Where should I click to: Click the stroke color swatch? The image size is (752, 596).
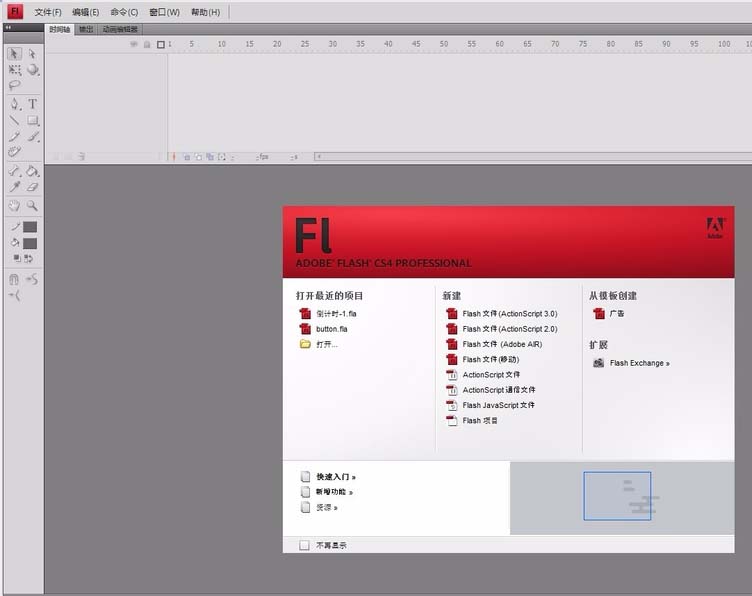pyautogui.click(x=30, y=227)
